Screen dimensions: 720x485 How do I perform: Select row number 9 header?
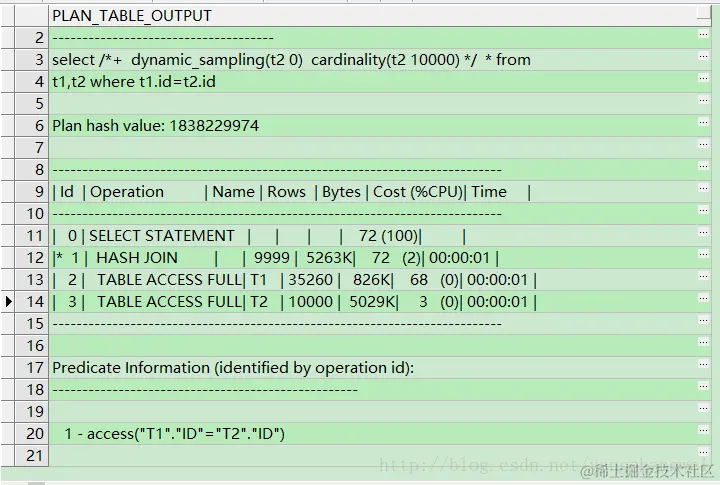point(31,192)
